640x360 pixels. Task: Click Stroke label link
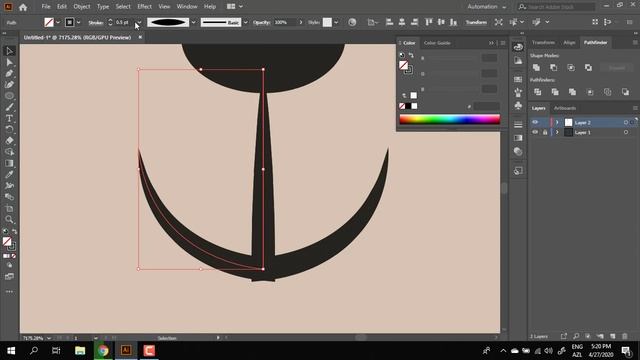[x=96, y=23]
